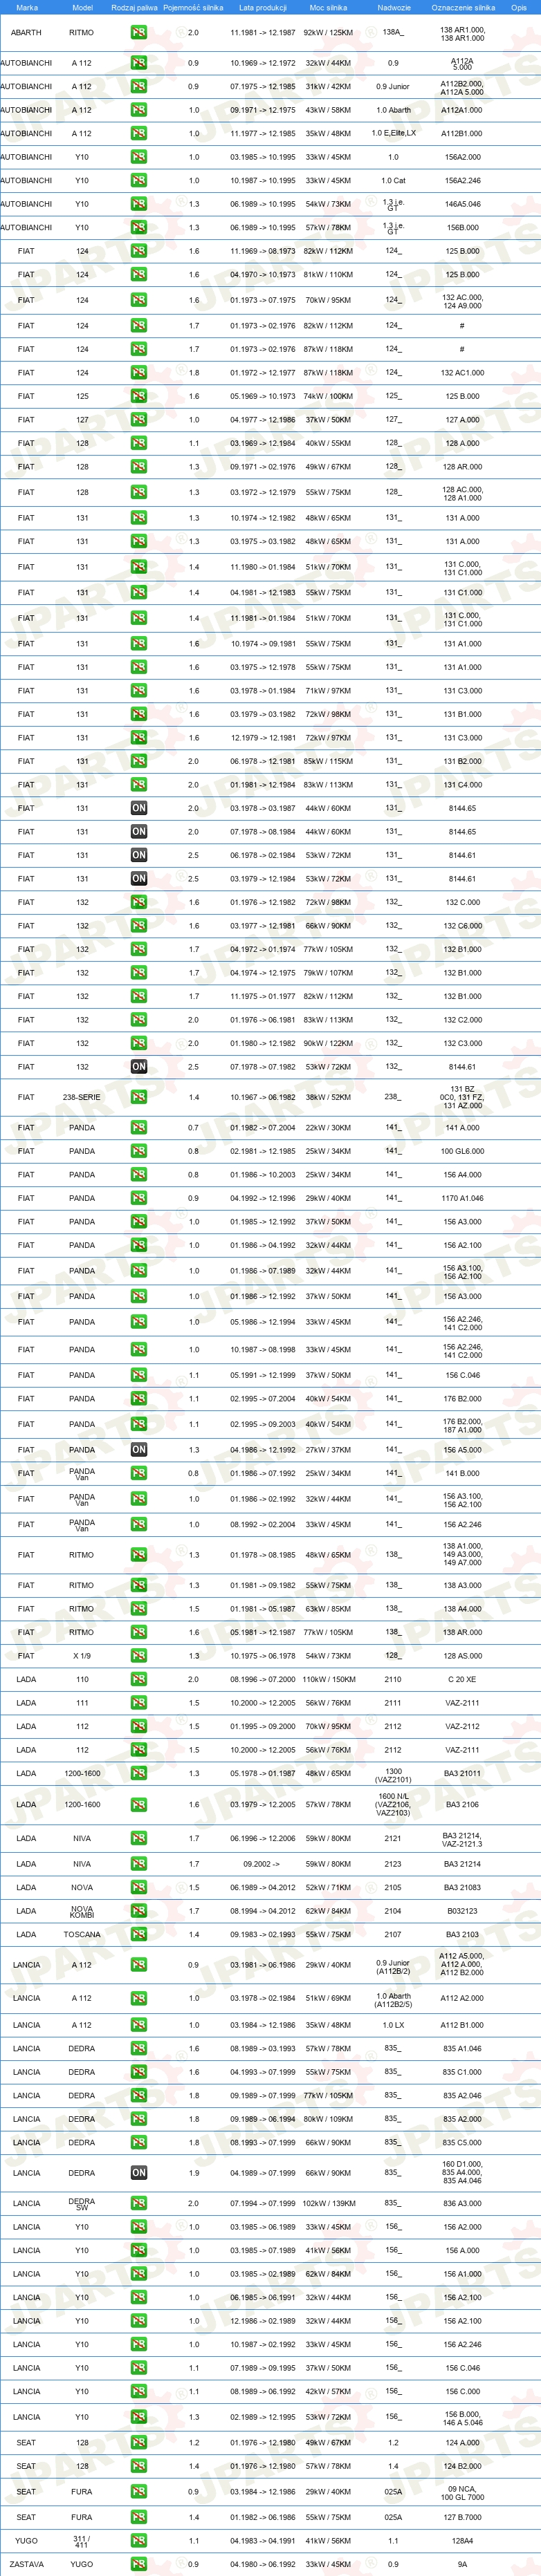The height and width of the screenshot is (2576, 541).
Task: Click engine code C 20 XE
Action: pyautogui.click(x=462, y=1680)
